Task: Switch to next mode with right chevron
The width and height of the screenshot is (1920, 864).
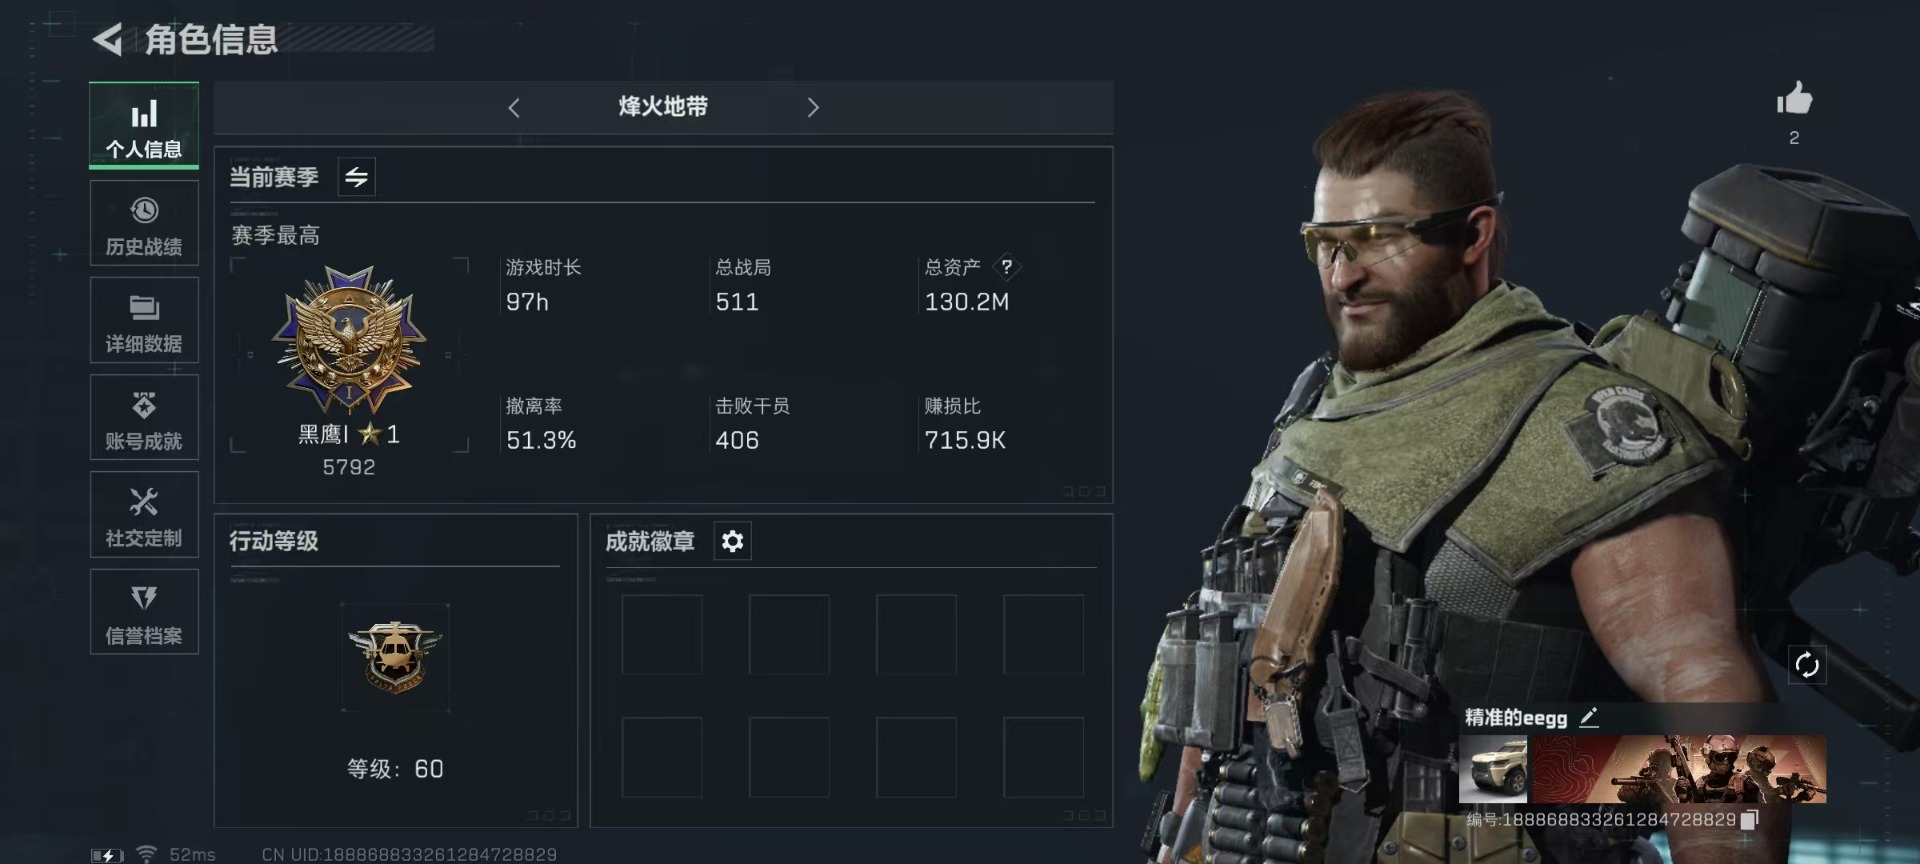Action: pyautogui.click(x=813, y=108)
